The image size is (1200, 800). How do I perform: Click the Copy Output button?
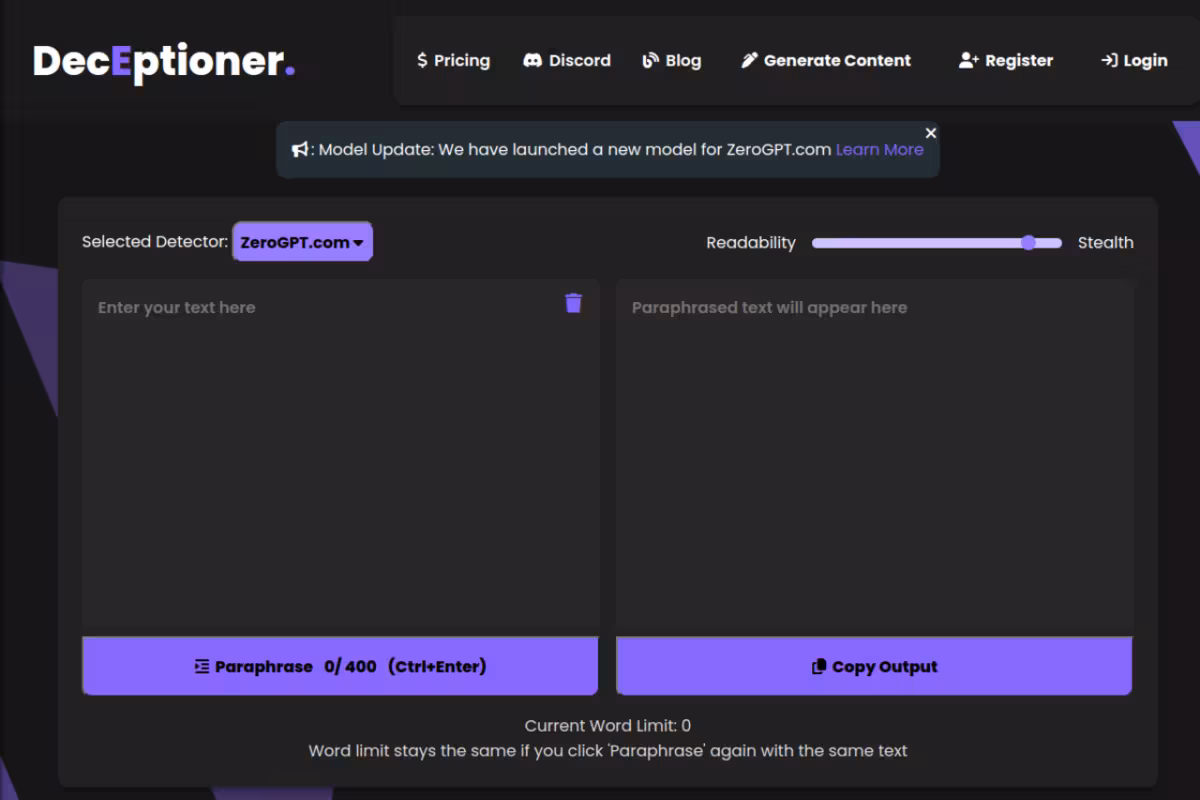pyautogui.click(x=874, y=666)
